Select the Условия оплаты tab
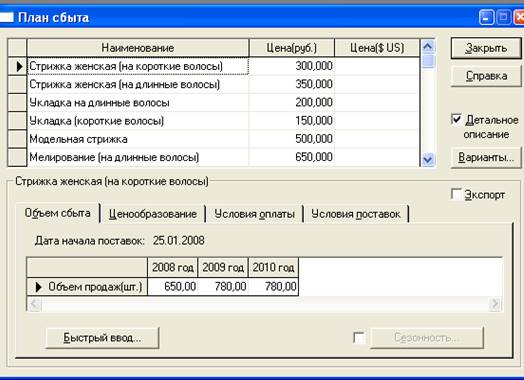The image size is (524, 380). tap(254, 214)
